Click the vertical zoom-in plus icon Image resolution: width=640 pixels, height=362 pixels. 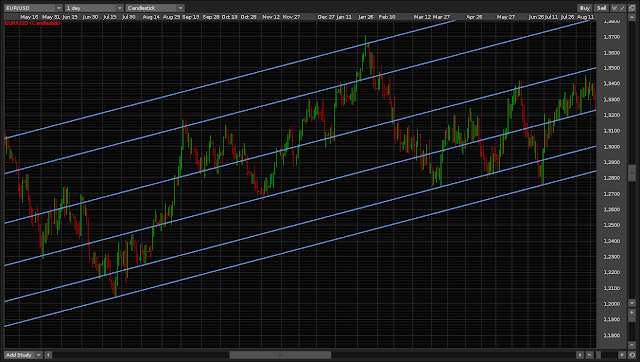pyautogui.click(x=632, y=313)
